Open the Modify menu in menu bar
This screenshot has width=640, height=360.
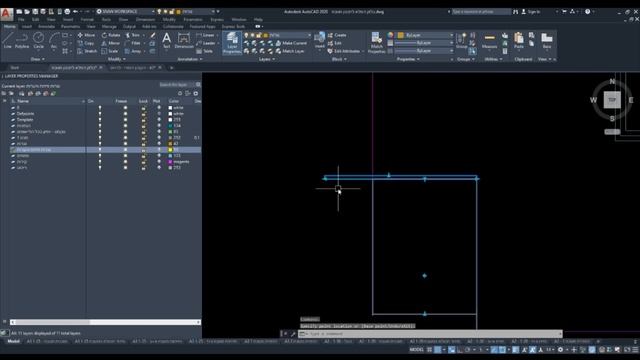(x=169, y=19)
